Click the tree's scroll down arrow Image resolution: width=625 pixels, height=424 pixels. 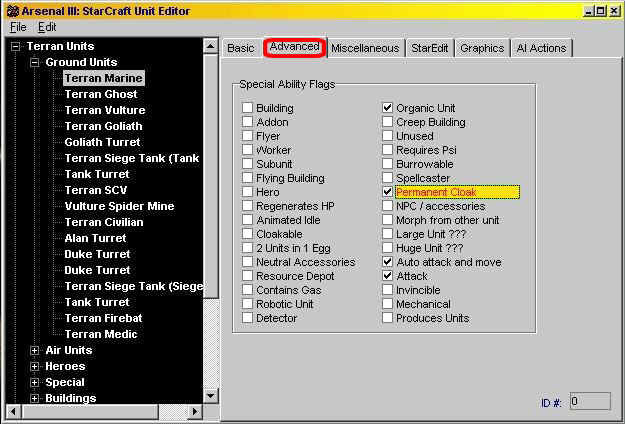point(210,396)
